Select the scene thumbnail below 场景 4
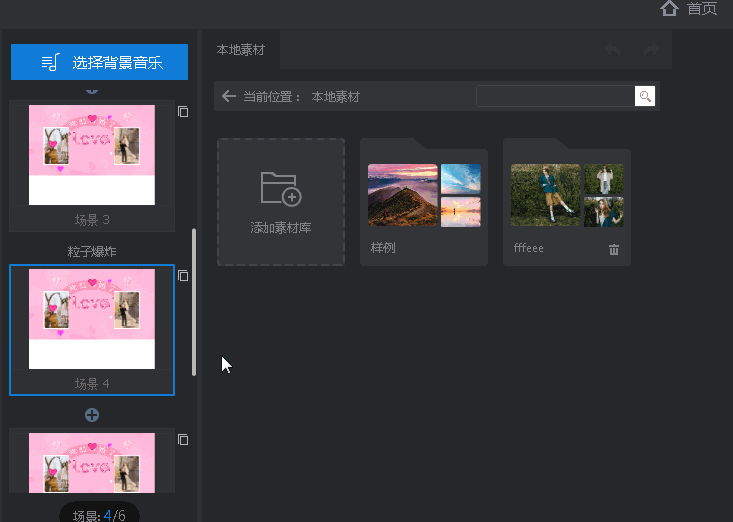733x522 pixels. click(x=92, y=463)
